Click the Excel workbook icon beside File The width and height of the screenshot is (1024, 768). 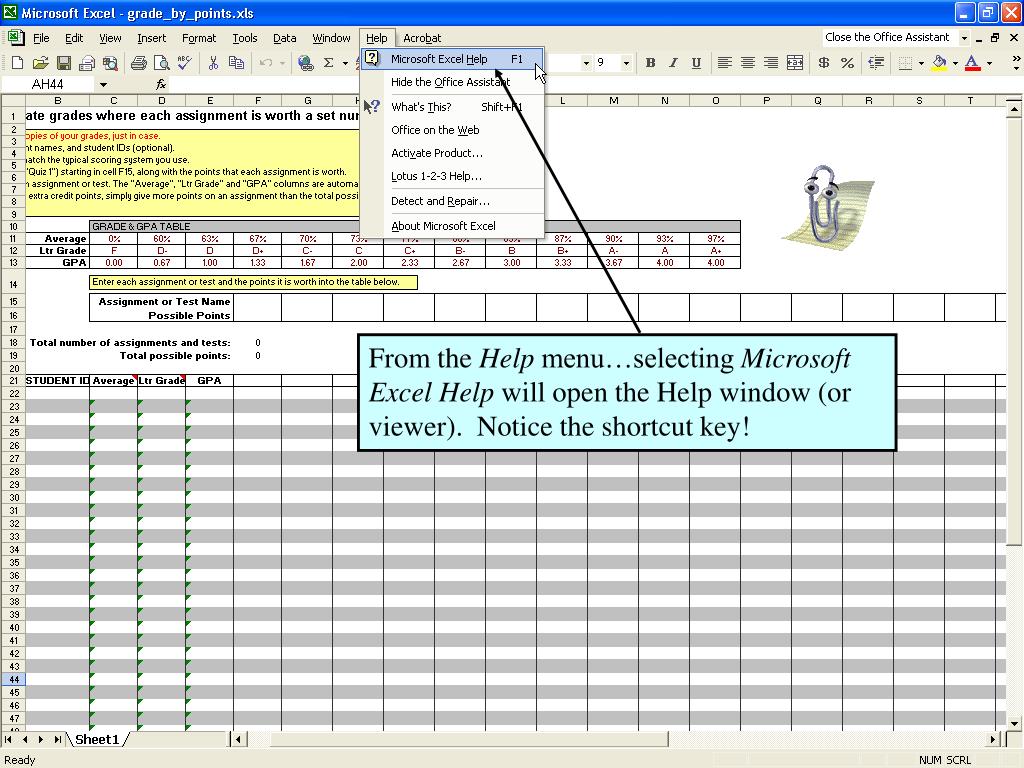(16, 38)
